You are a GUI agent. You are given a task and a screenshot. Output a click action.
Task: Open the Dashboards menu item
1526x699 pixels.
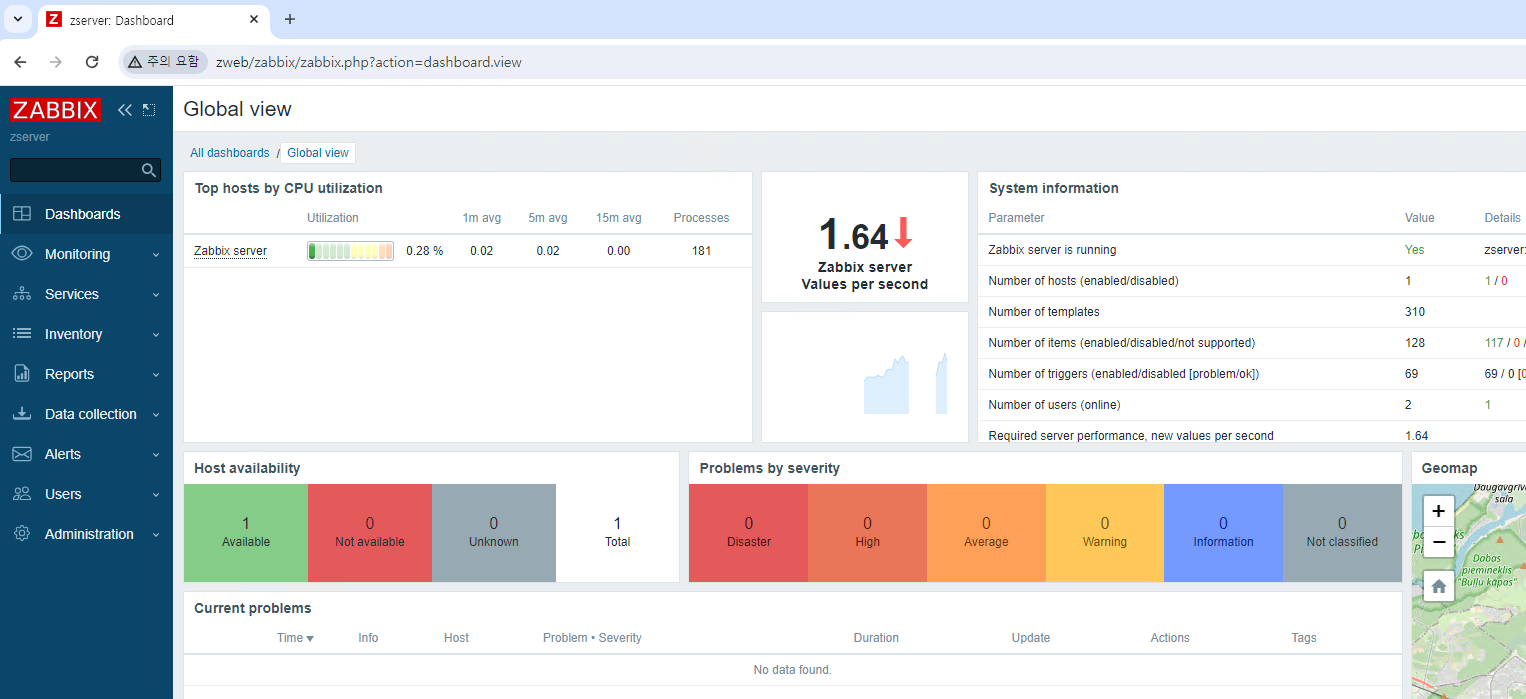(86, 214)
